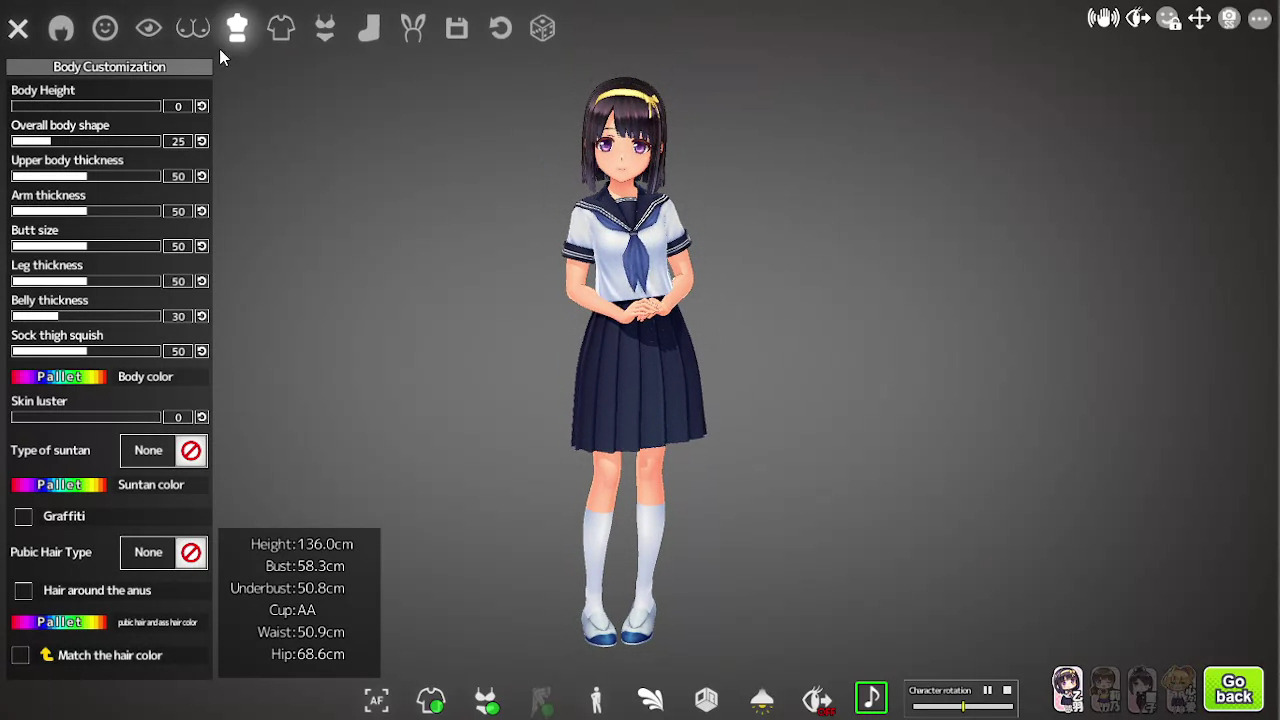1280x720 pixels.
Task: Click the Arm thickness value field
Action: point(178,211)
